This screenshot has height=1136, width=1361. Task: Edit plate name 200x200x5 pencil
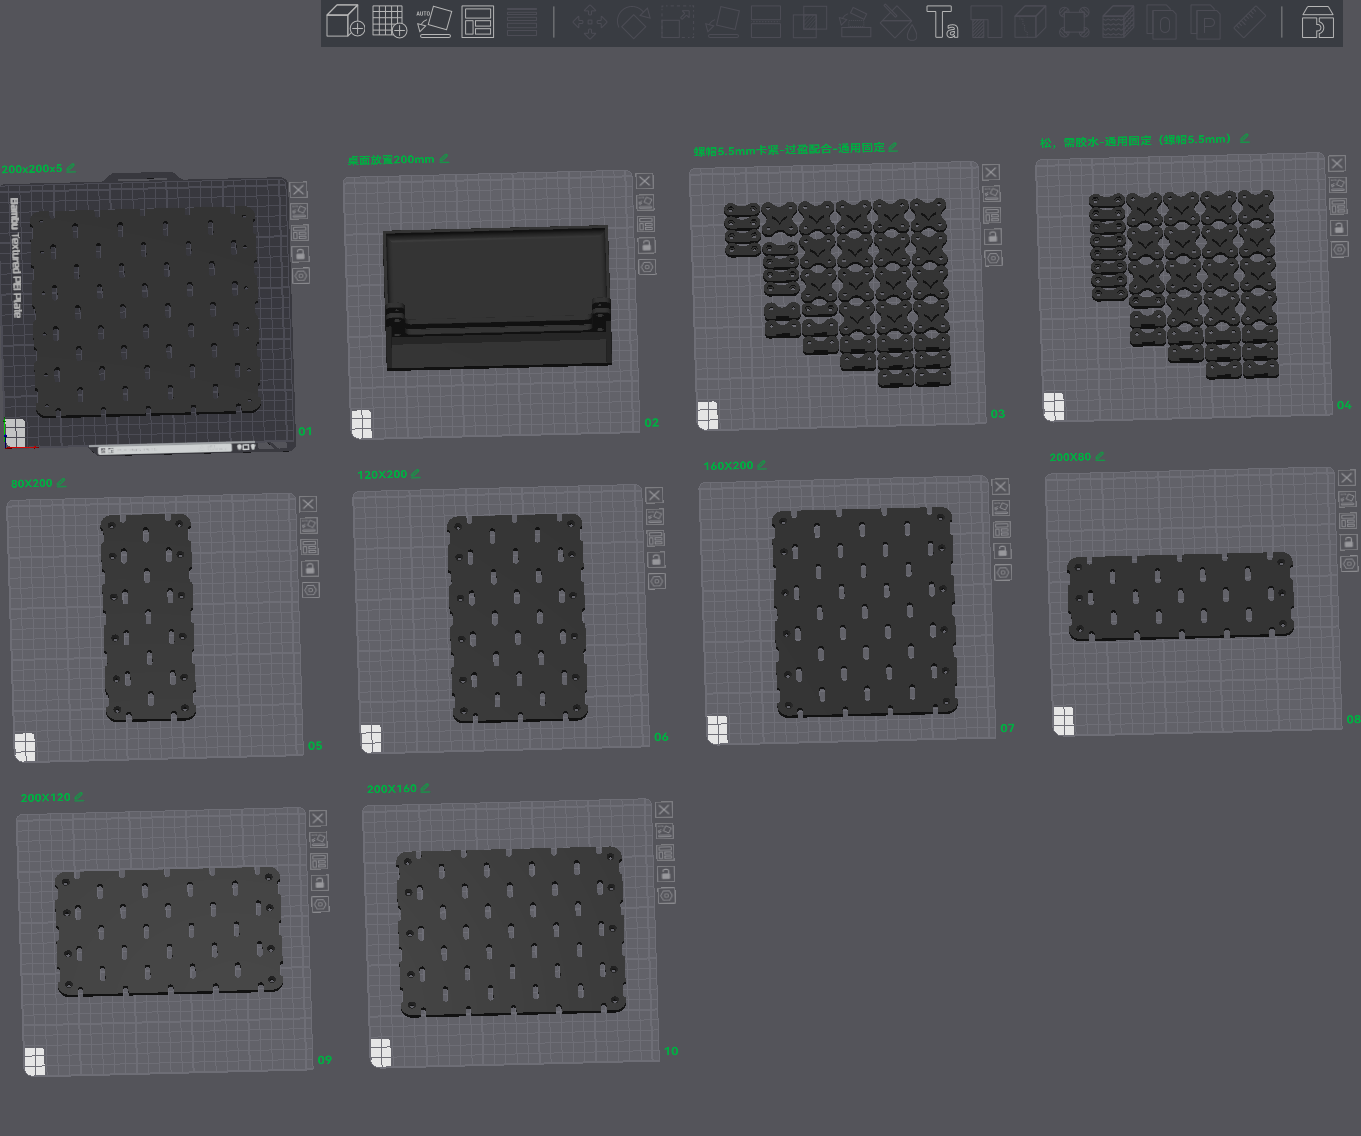[x=70, y=168]
